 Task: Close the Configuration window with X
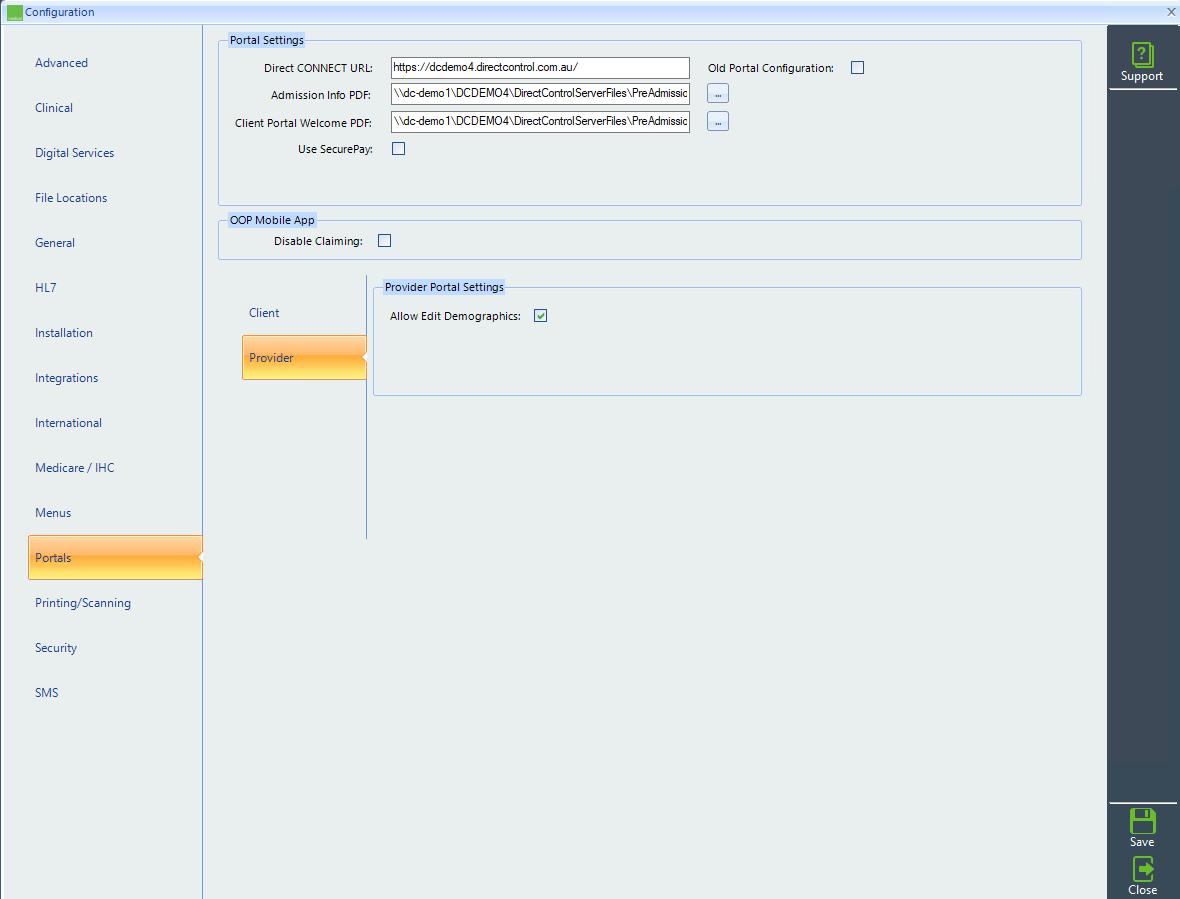click(x=1170, y=12)
